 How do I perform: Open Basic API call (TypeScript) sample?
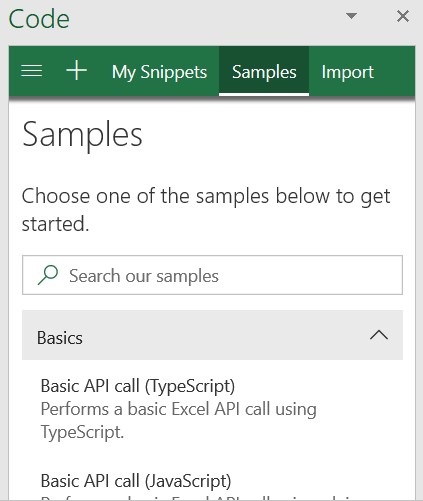coord(138,386)
